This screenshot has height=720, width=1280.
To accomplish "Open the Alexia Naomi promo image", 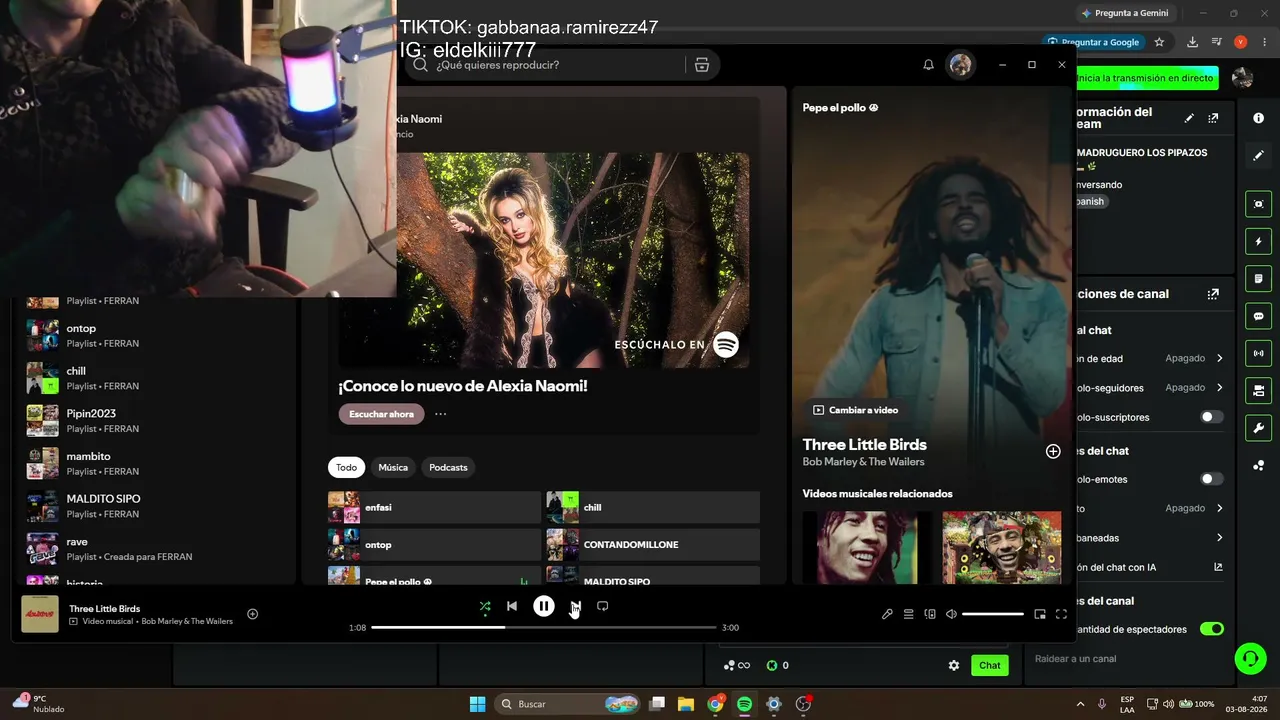I will coord(544,260).
